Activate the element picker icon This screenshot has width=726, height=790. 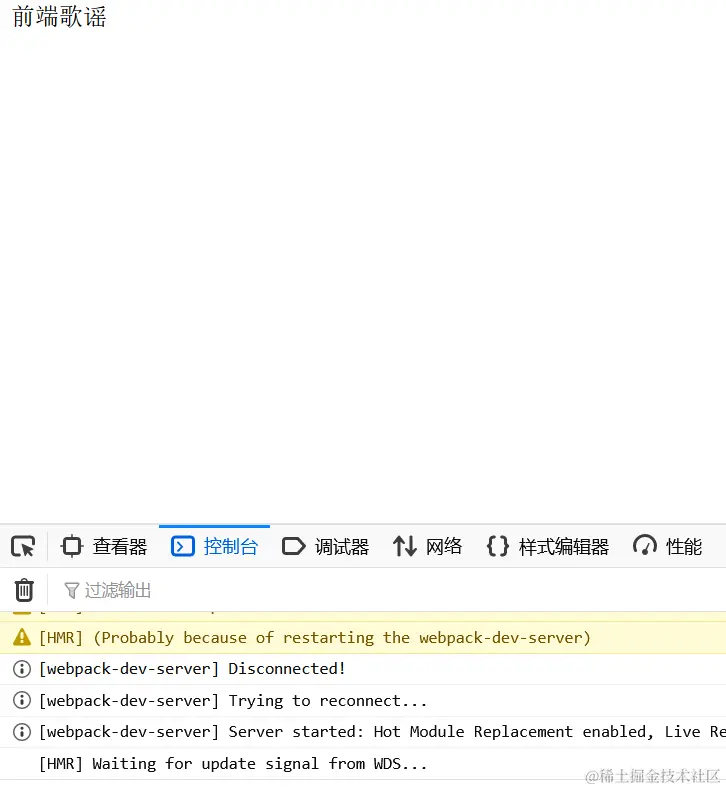tap(23, 546)
